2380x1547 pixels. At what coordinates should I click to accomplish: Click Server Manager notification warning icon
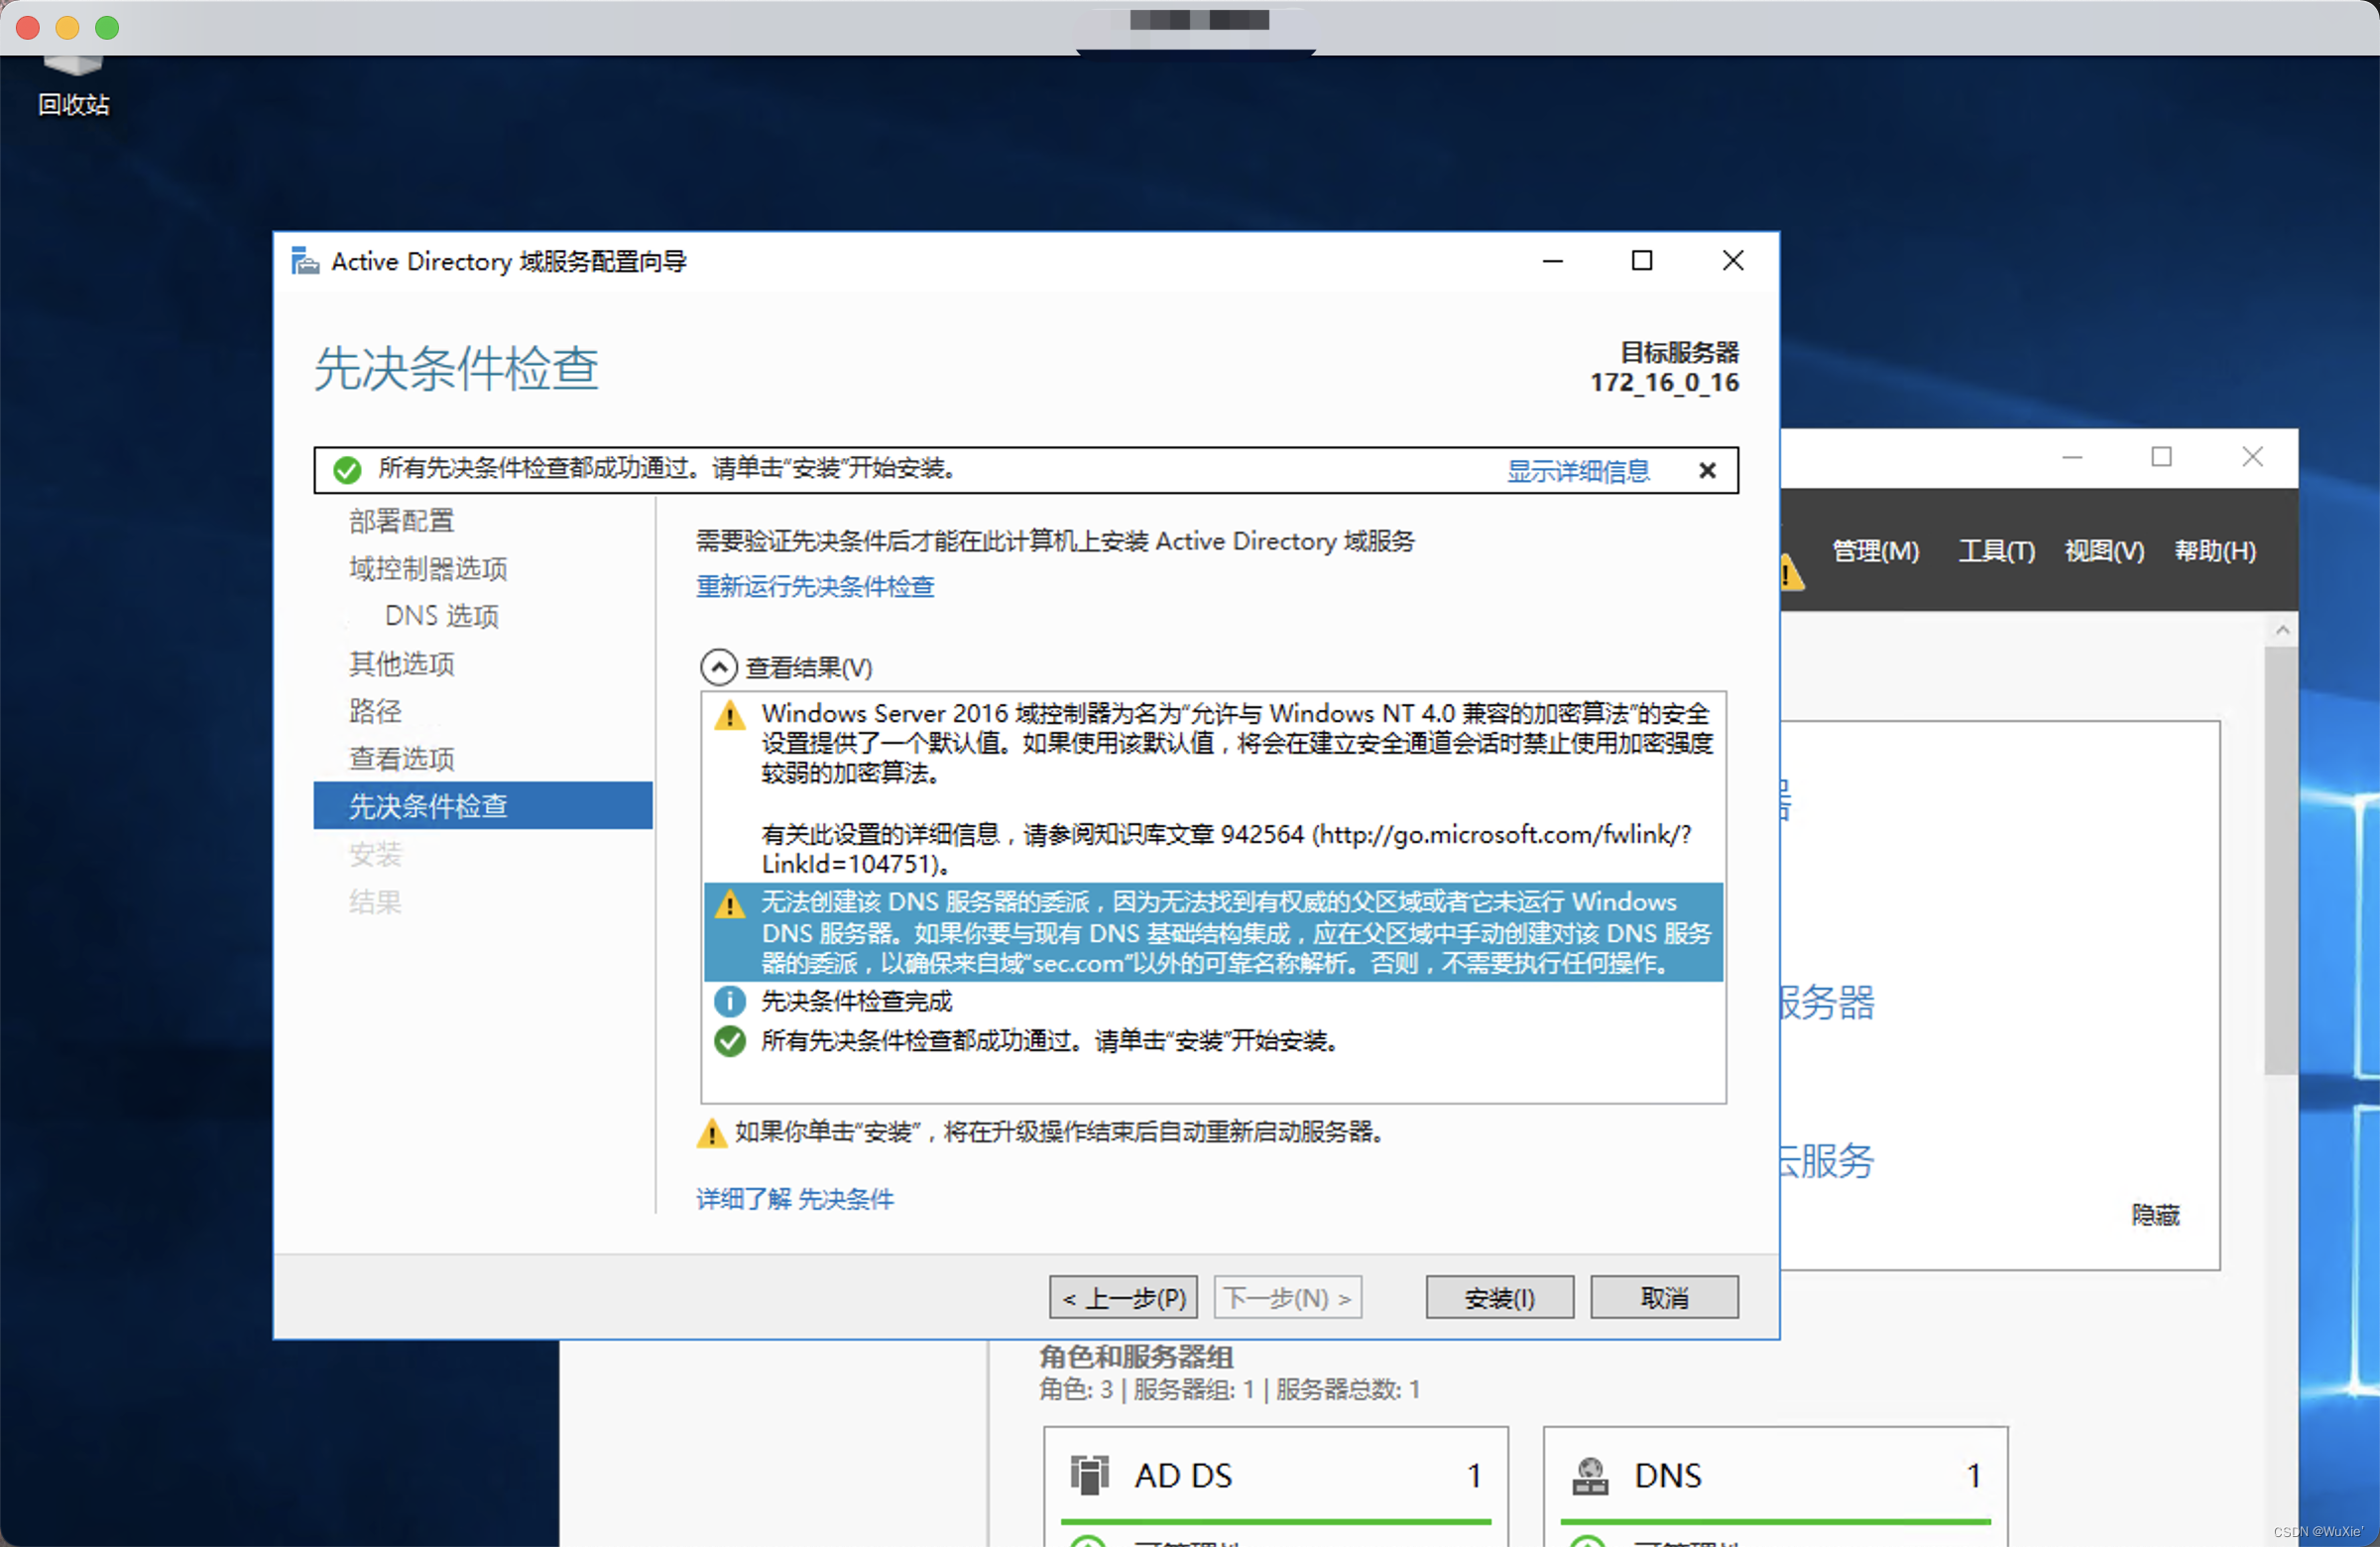click(1792, 573)
